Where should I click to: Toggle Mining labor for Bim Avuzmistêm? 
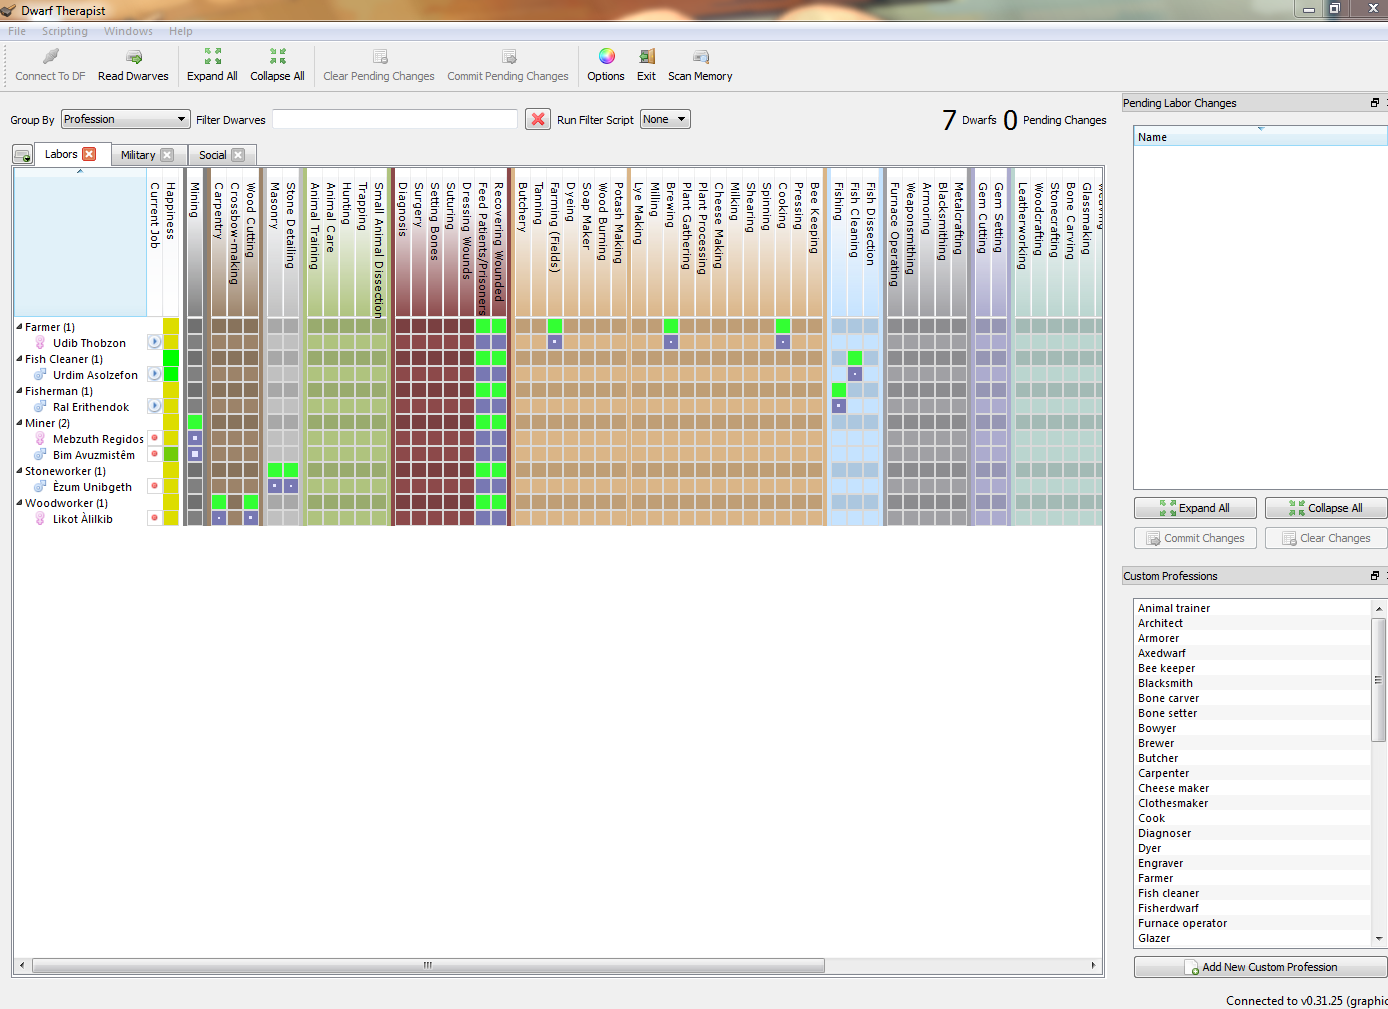point(195,454)
